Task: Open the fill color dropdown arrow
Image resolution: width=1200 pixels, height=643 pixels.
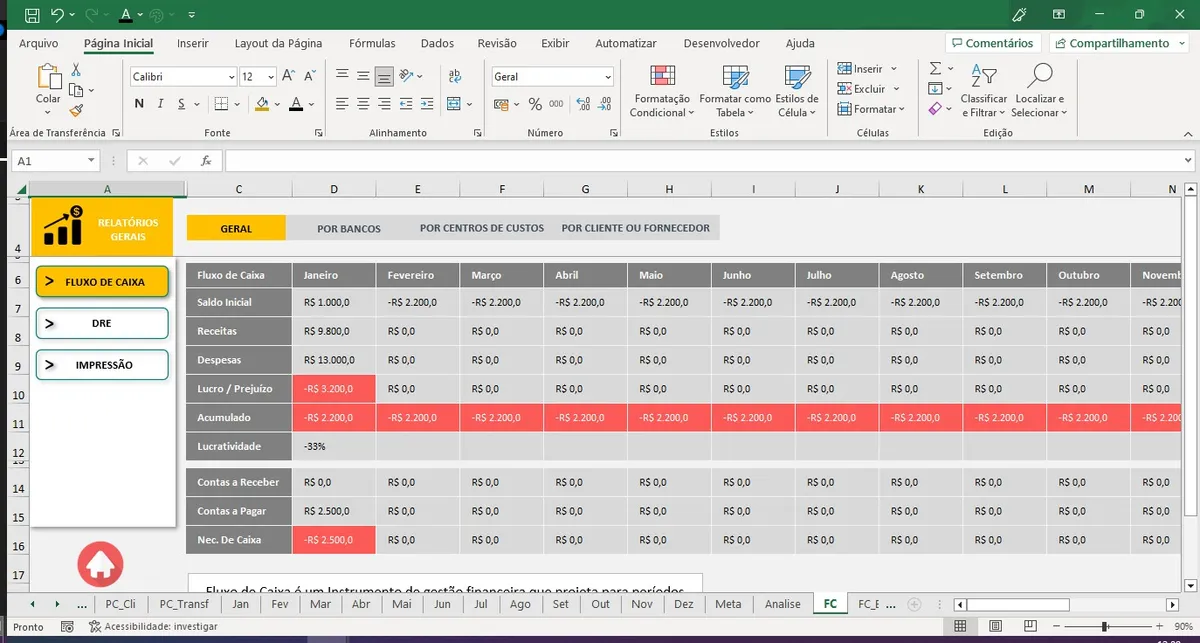Action: coord(276,104)
